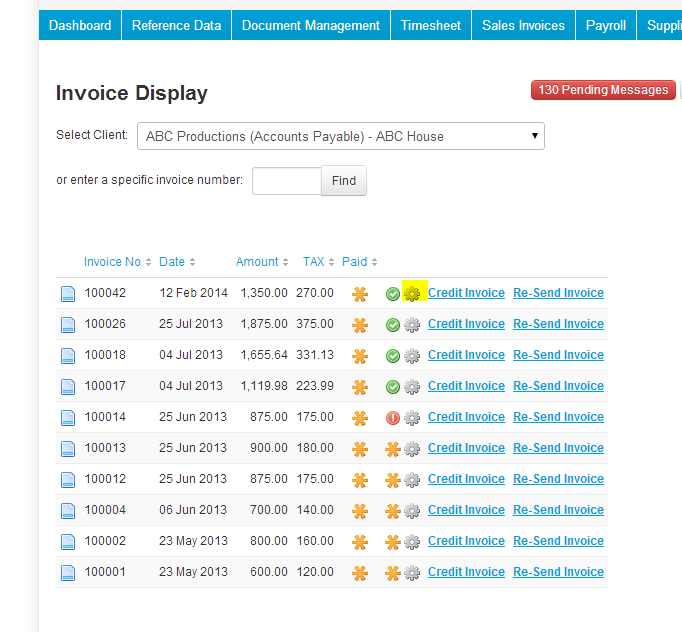This screenshot has height=632, width=682.
Task: Open the Select Client dropdown
Action: click(x=341, y=136)
